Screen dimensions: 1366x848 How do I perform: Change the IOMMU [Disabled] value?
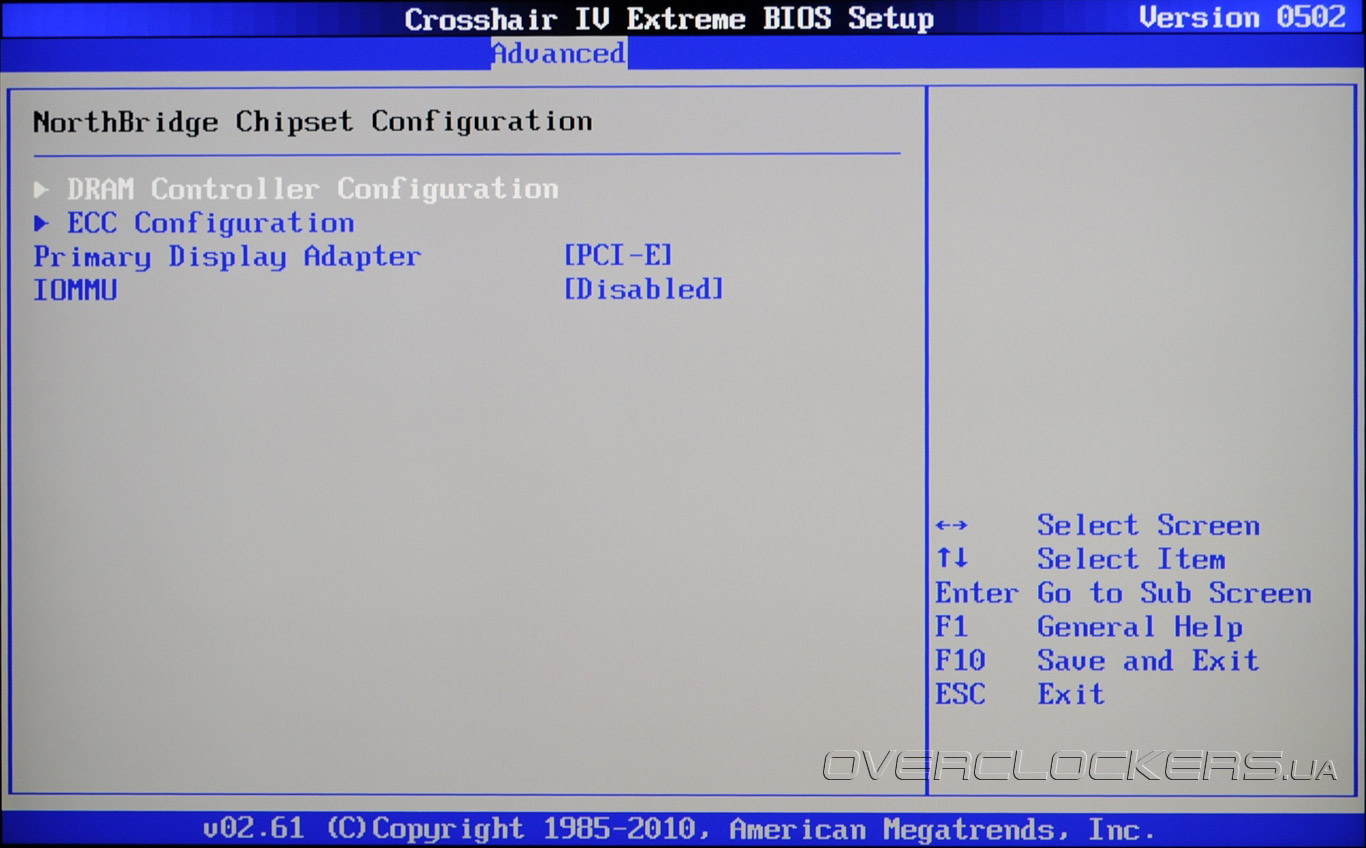643,290
